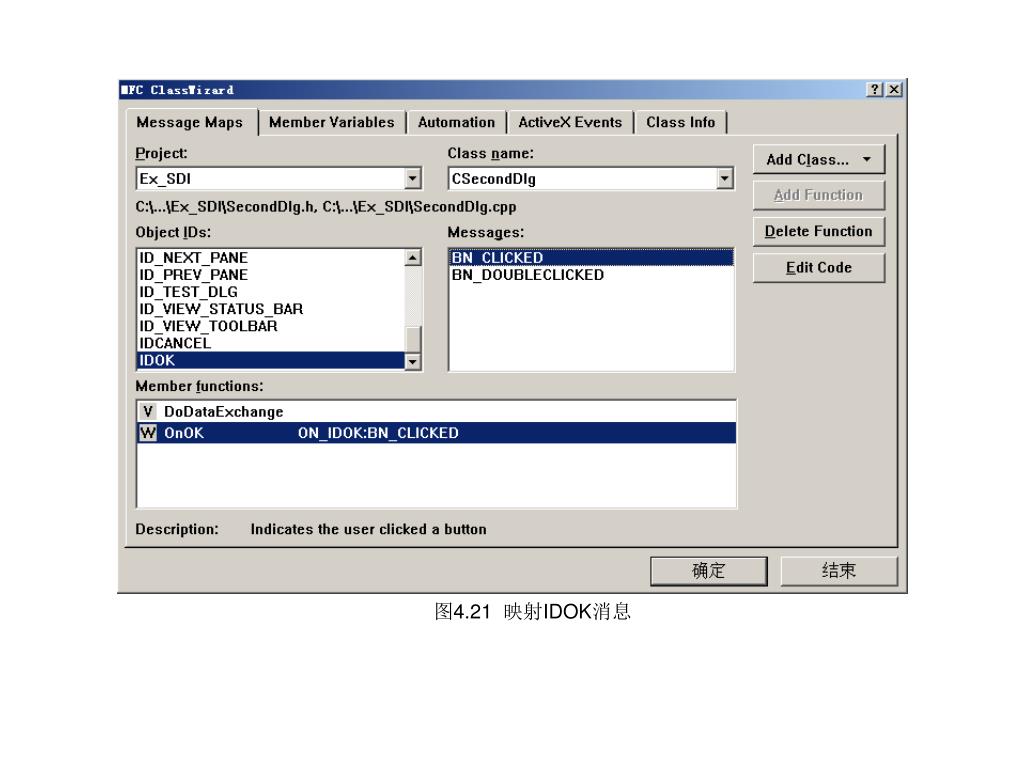1024x768 pixels.
Task: Select ID_VIEW_TOOLBAR in Object IDs
Action: click(x=271, y=326)
